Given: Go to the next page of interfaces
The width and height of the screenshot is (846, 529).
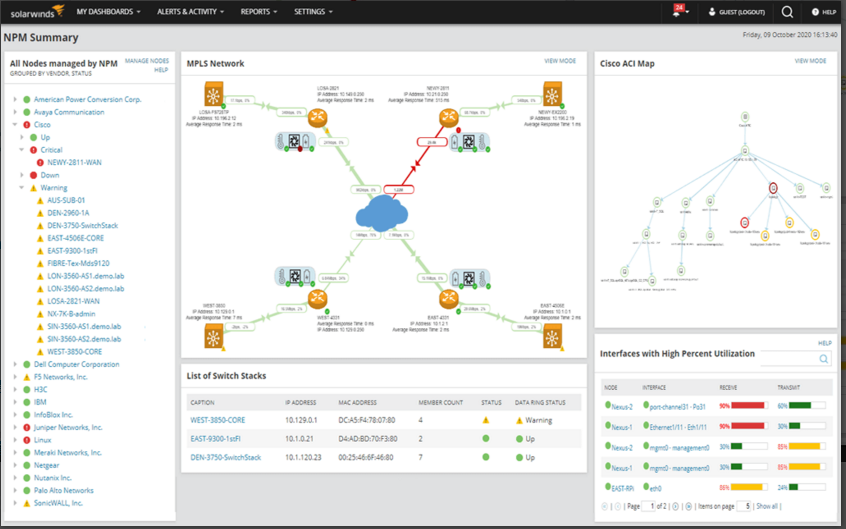Looking at the screenshot, I should [676, 506].
